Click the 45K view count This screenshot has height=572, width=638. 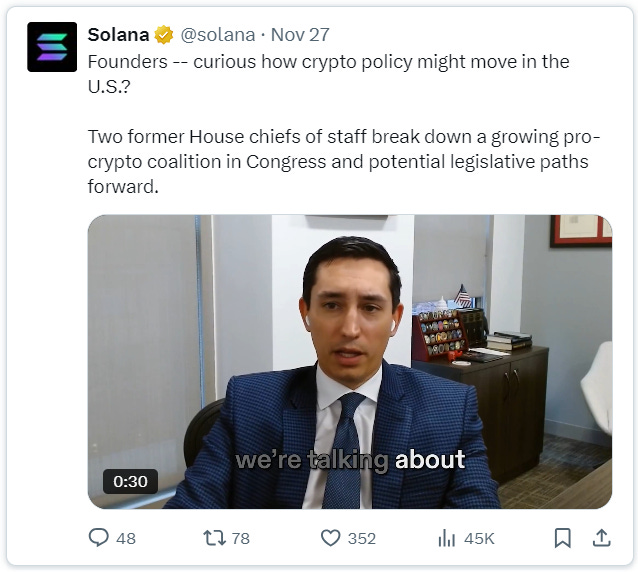[x=479, y=539]
